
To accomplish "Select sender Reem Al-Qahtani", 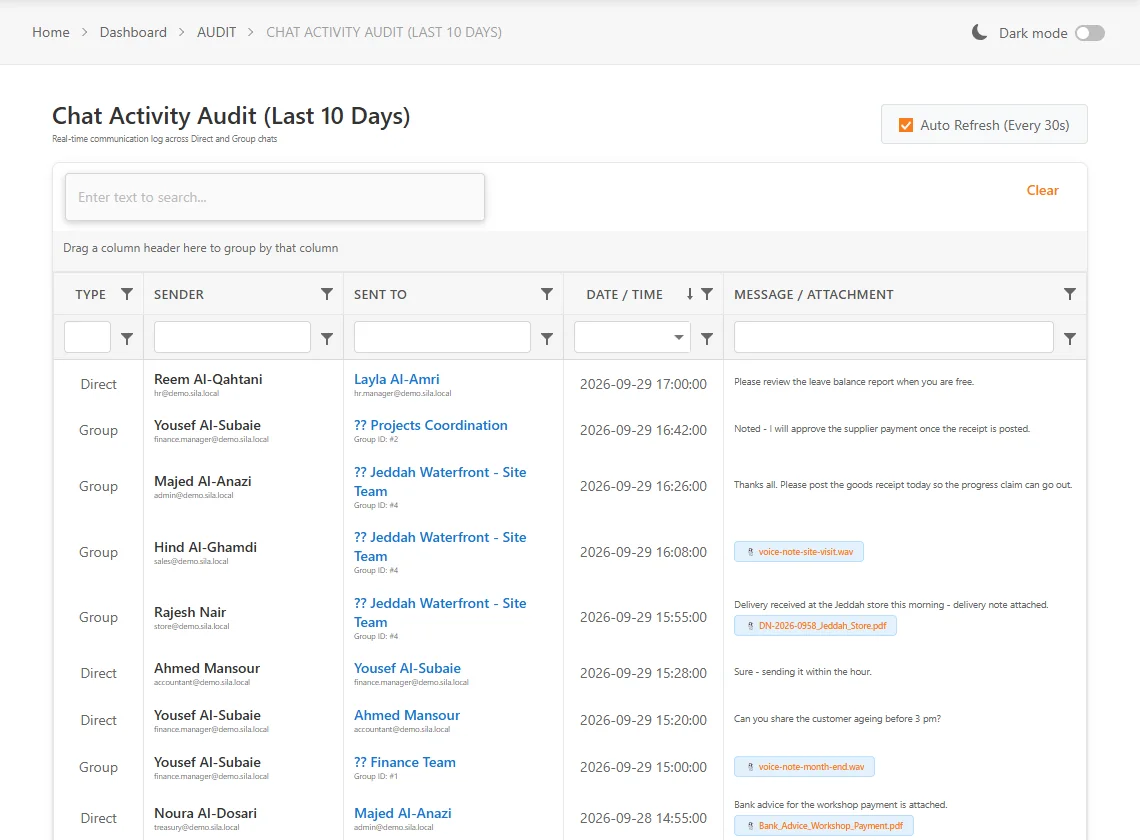I will 208,379.
